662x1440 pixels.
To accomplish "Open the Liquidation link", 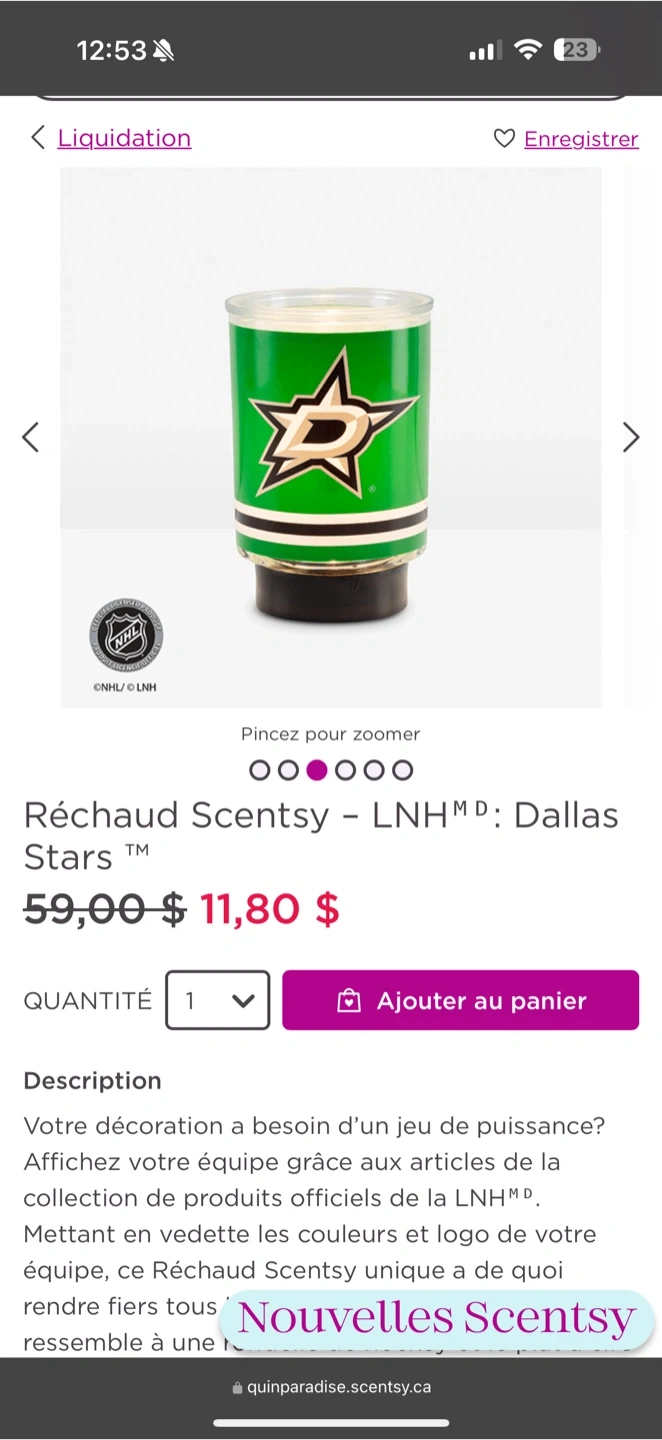I will coord(124,138).
